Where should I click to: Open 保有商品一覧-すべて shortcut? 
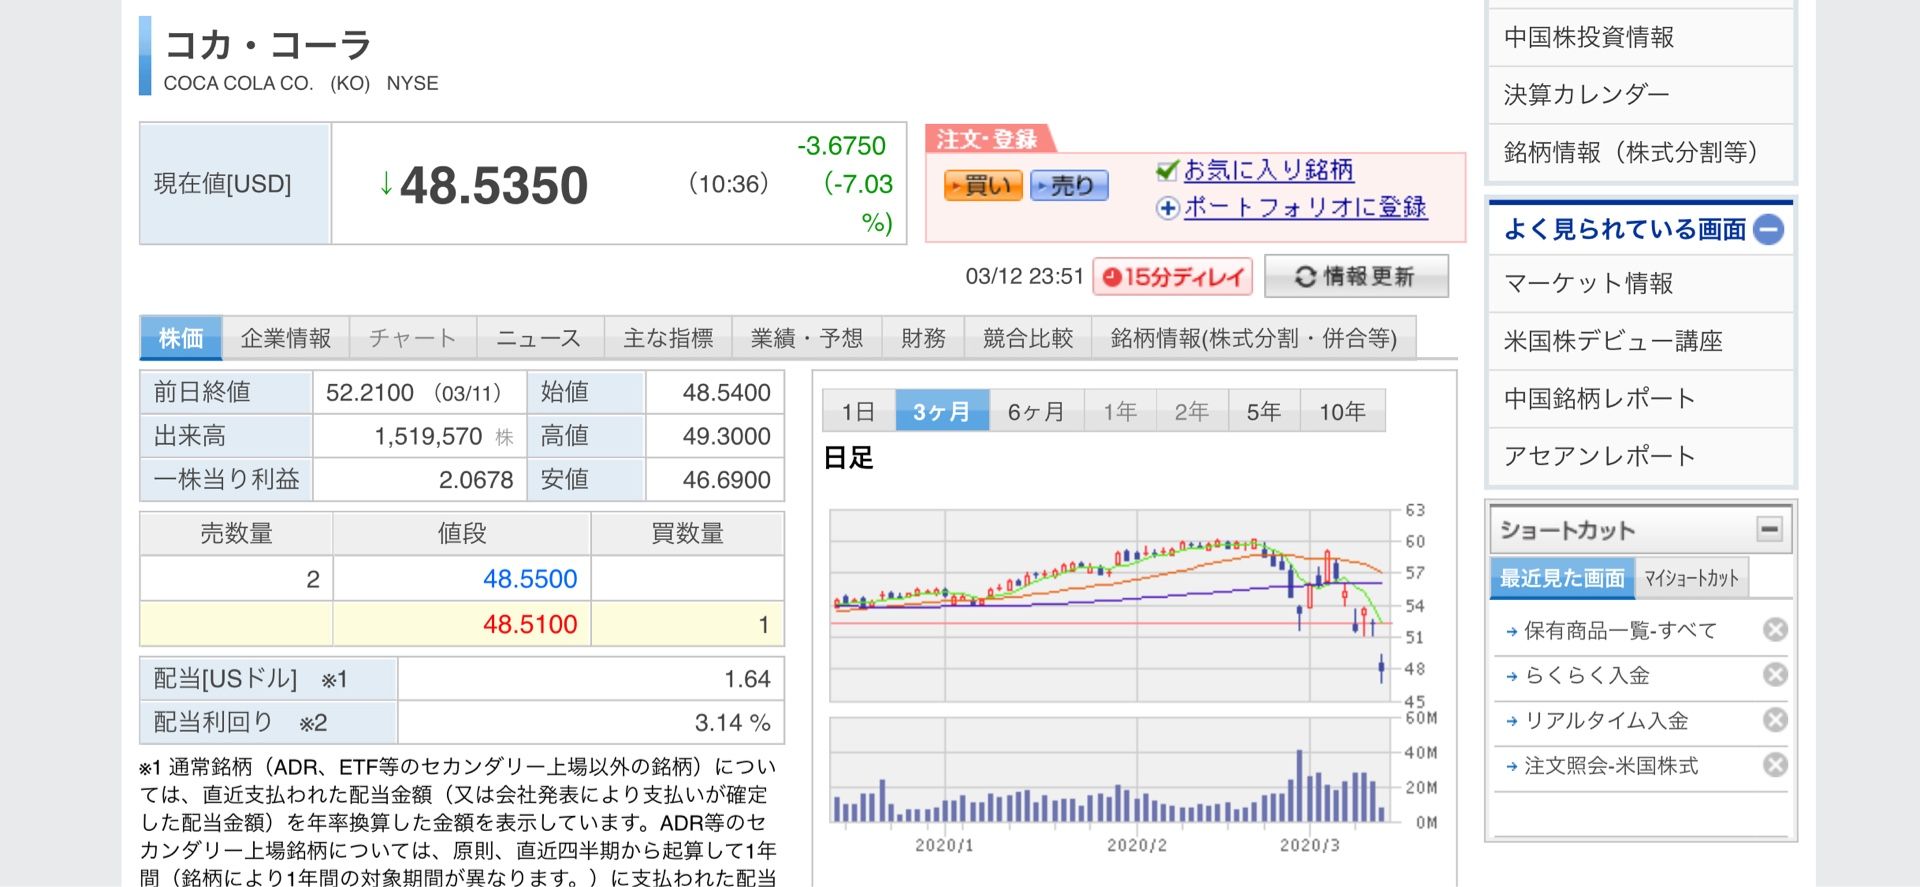point(1620,631)
